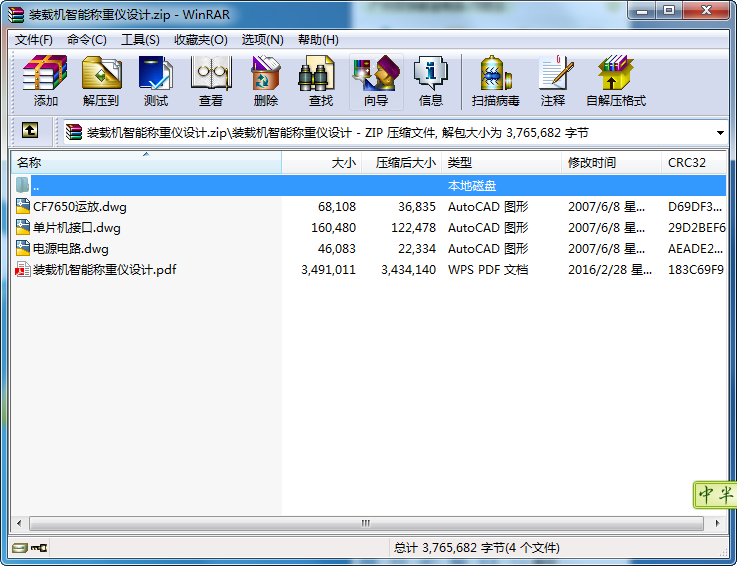The width and height of the screenshot is (737, 566).
Task: Expand the address path dropdown arrow
Action: 720,132
